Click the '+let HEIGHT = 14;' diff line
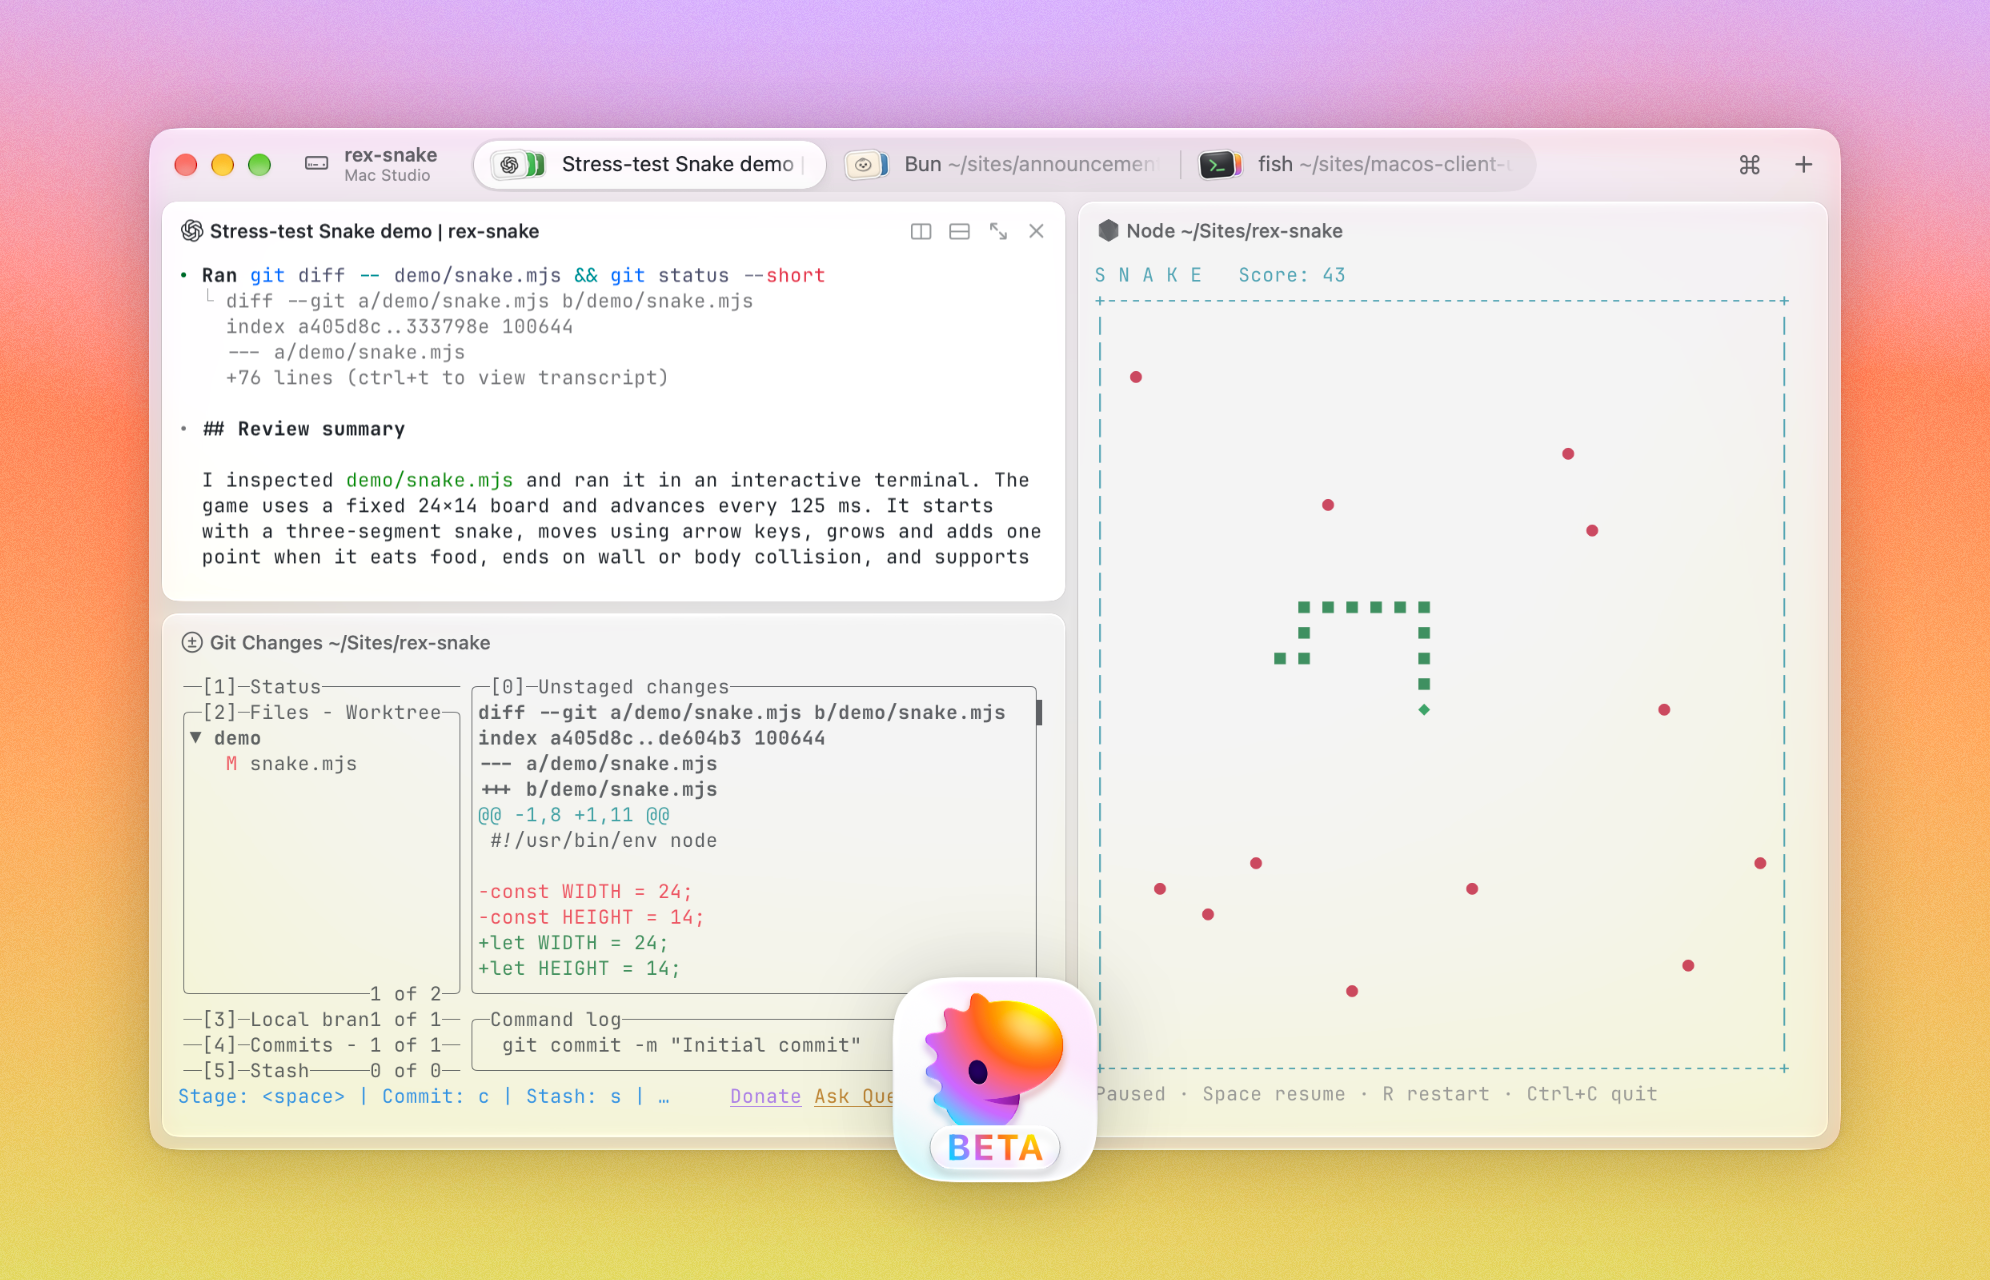Viewport: 1990px width, 1280px height. (x=579, y=969)
